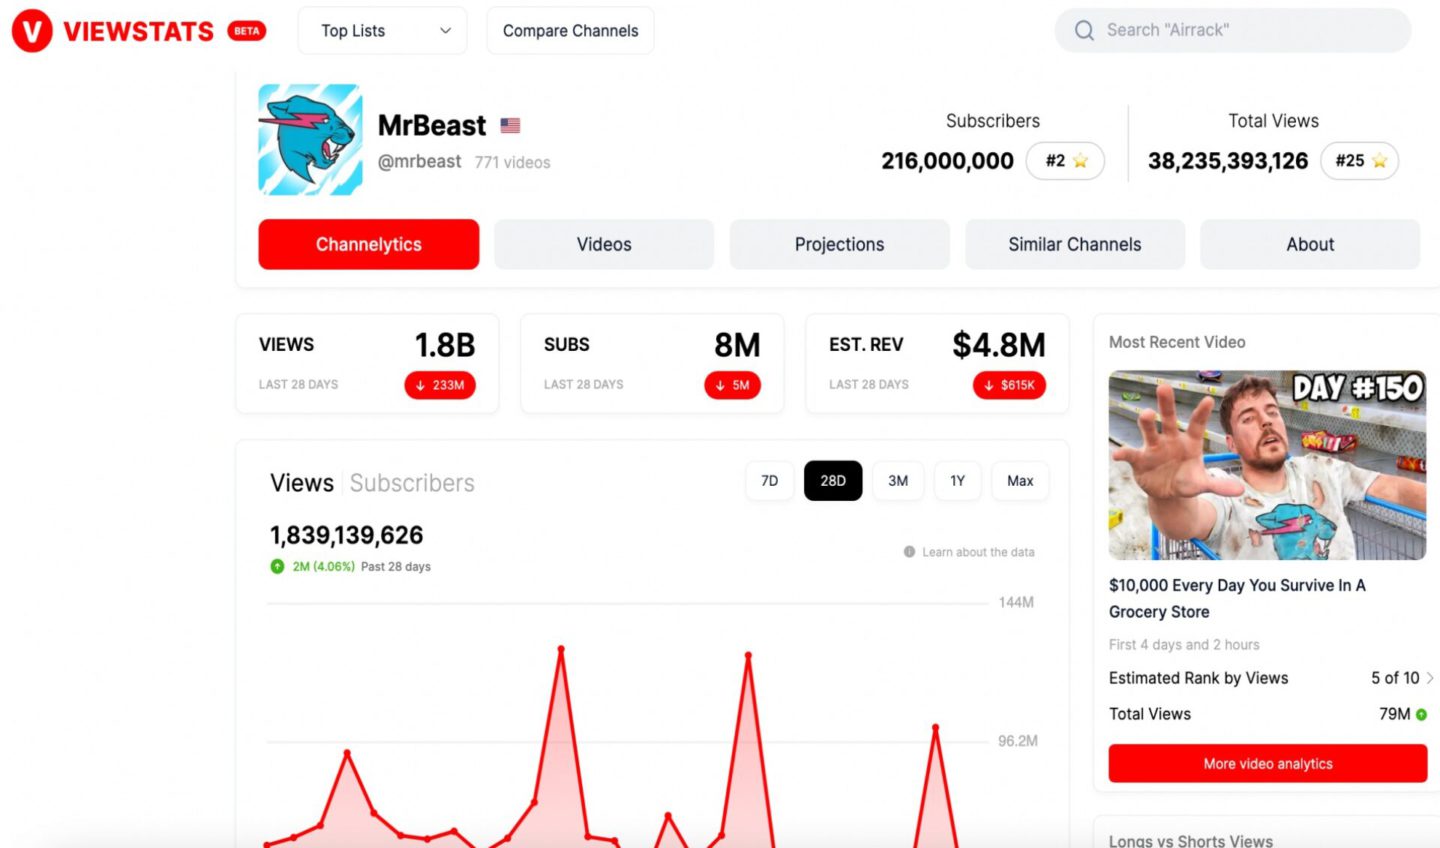1440x848 pixels.
Task: Open the Top Lists dropdown
Action: coord(382,30)
